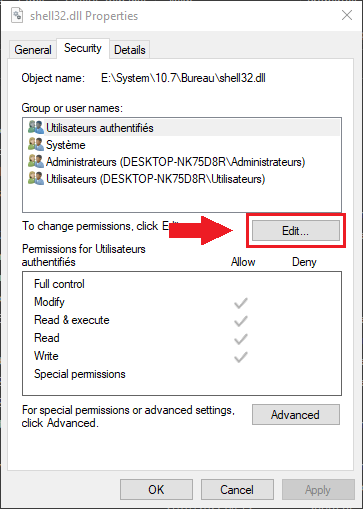Image resolution: width=363 pixels, height=509 pixels.
Task: Click the Edit... button to change permissions
Action: click(x=296, y=231)
